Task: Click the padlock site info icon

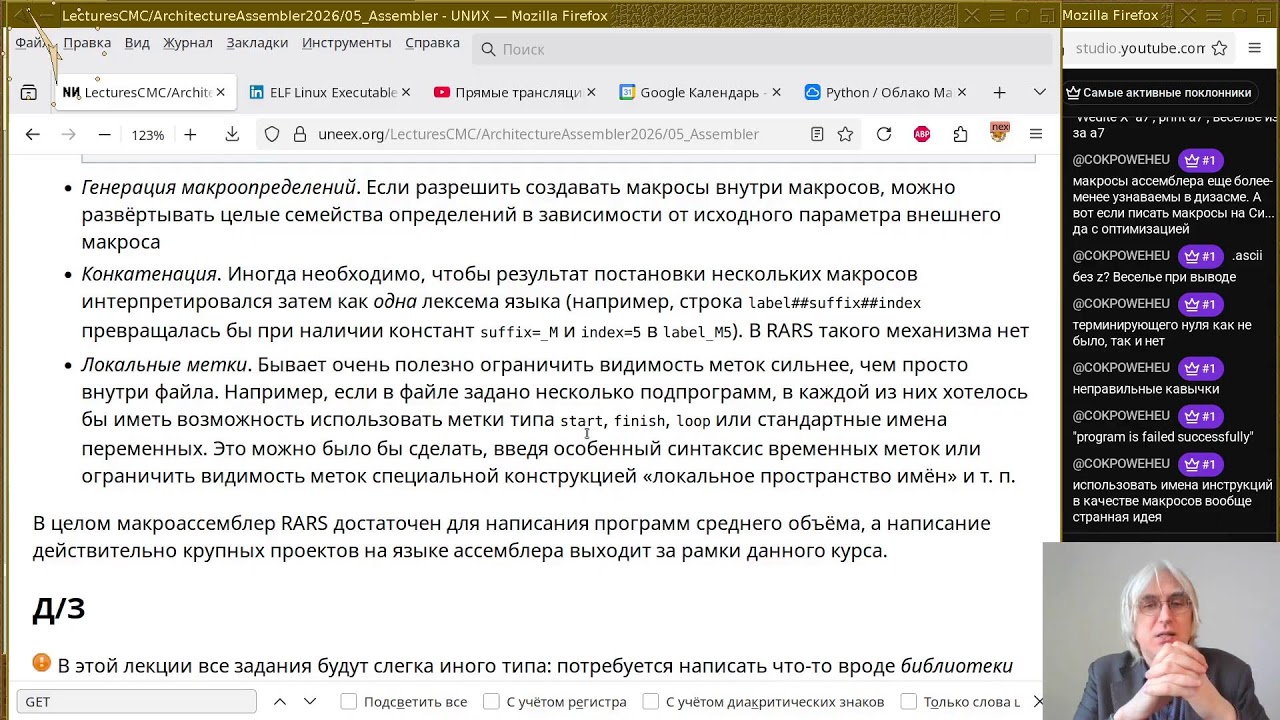Action: click(299, 134)
